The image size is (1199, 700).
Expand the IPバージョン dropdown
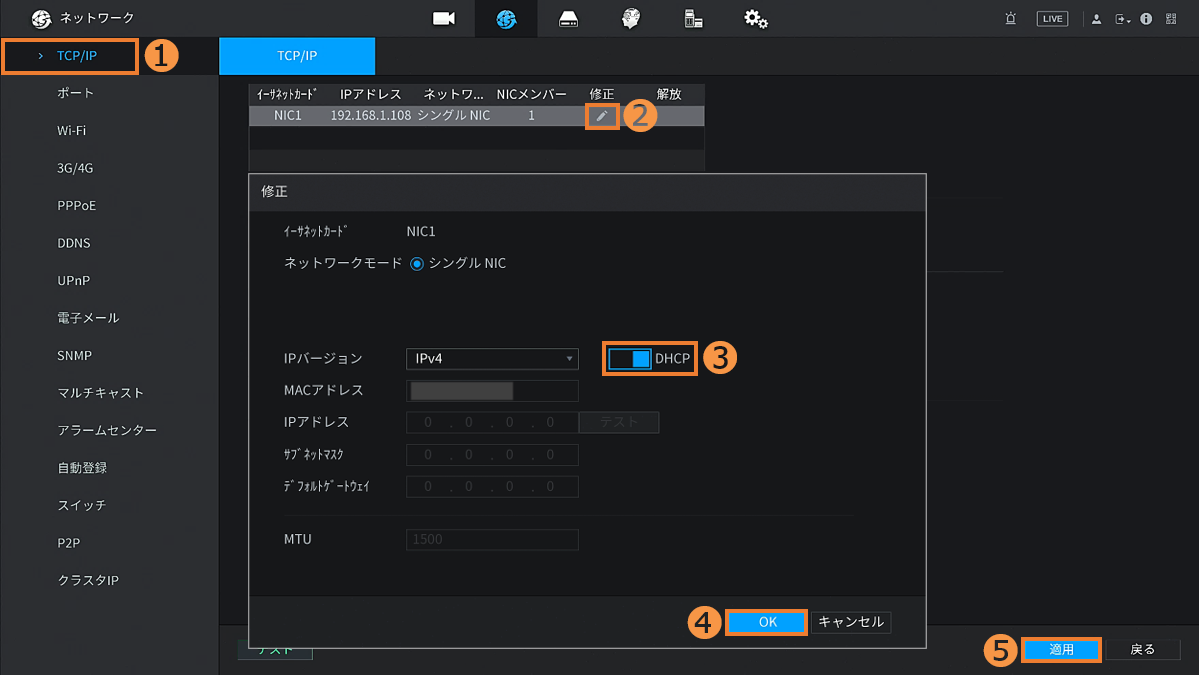(492, 359)
